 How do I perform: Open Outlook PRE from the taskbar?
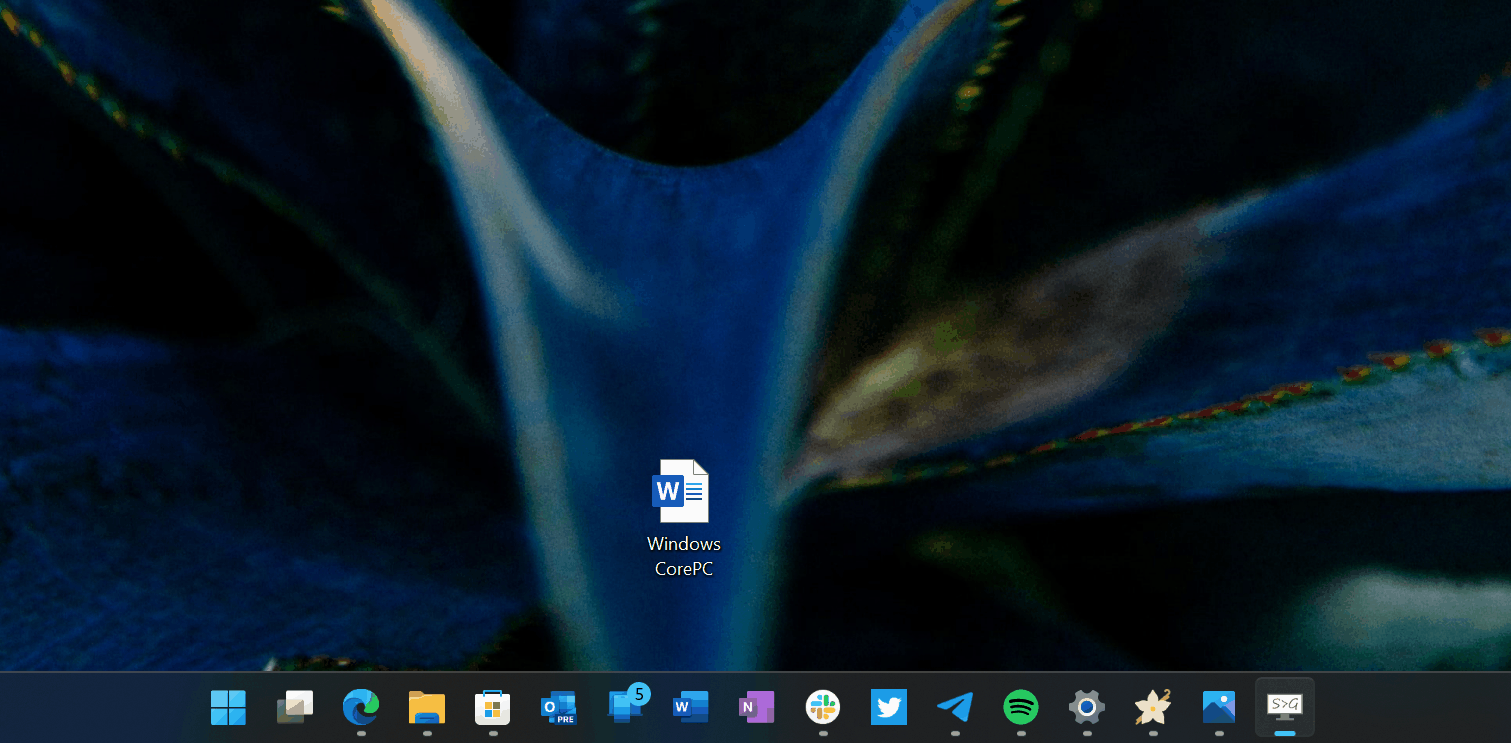558,708
